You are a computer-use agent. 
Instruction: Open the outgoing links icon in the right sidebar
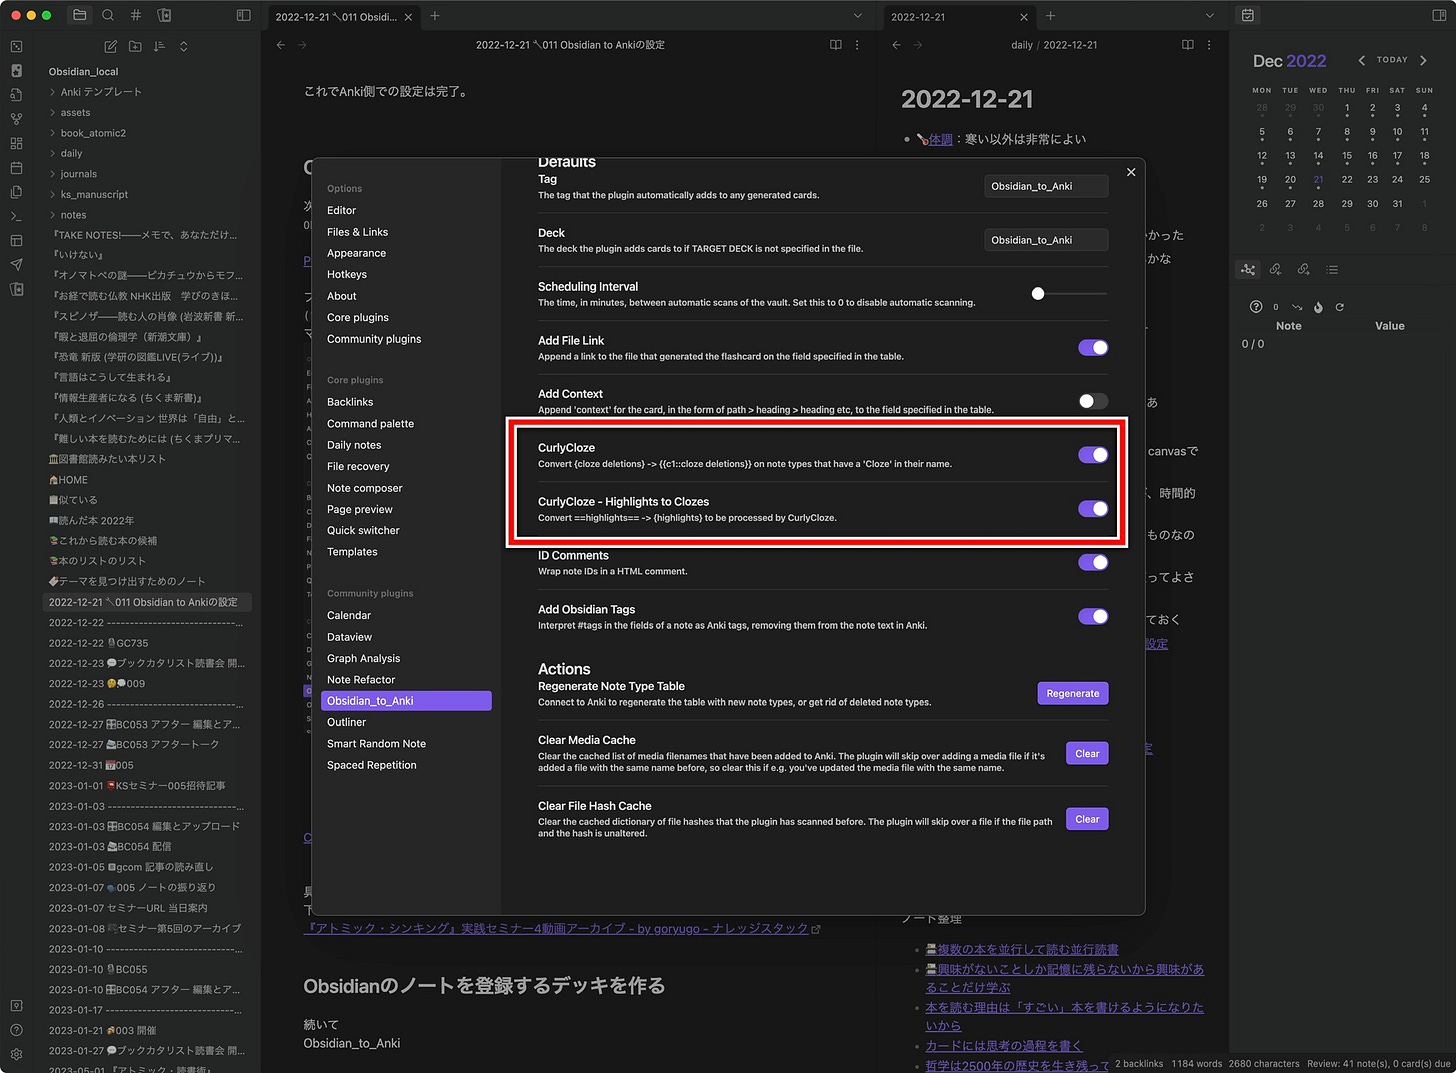1303,269
